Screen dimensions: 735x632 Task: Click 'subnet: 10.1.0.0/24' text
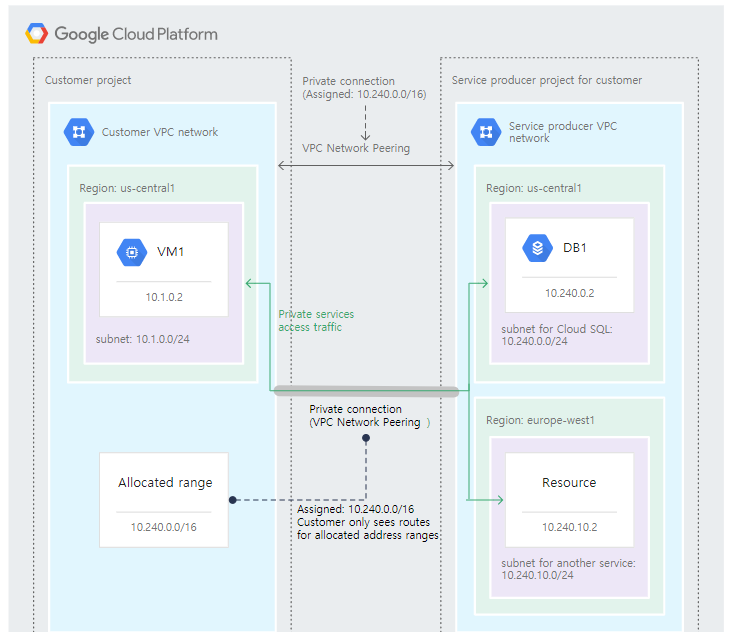pos(142,339)
